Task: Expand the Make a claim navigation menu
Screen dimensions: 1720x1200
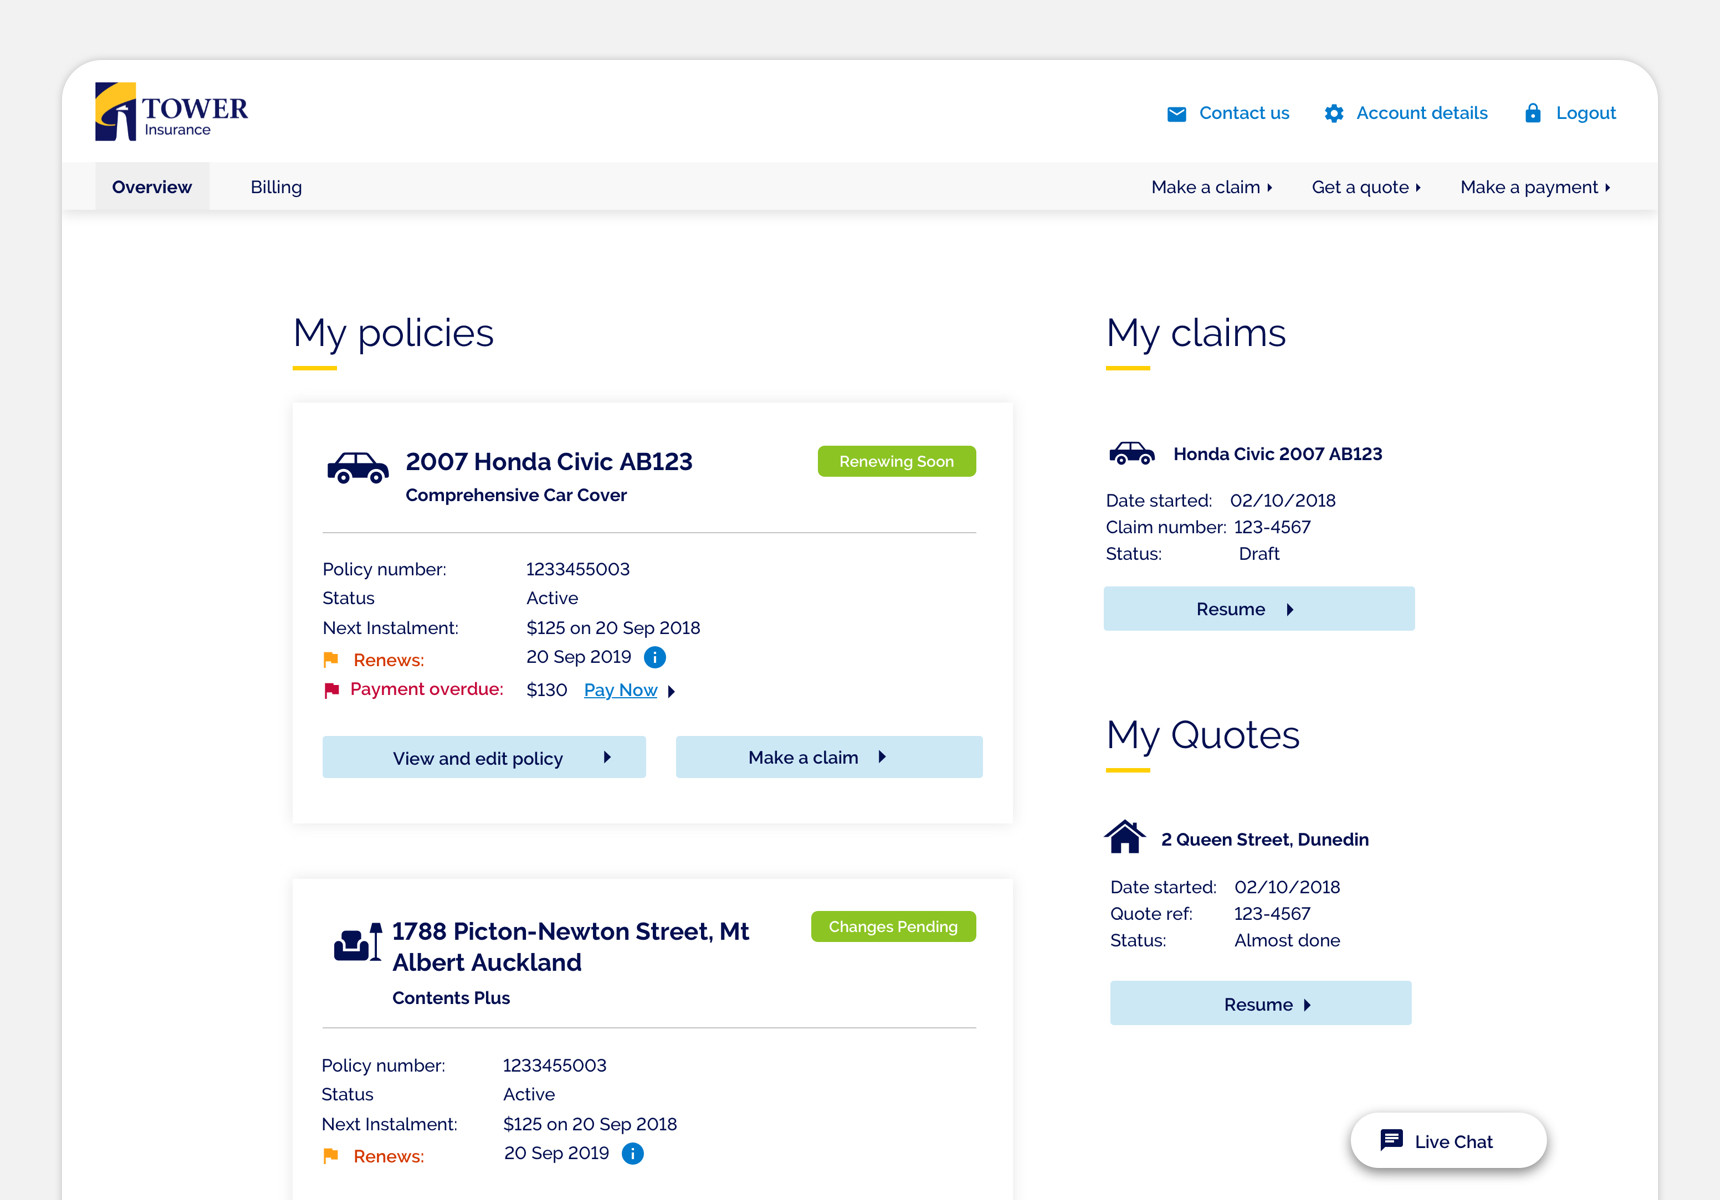Action: coord(1211,187)
